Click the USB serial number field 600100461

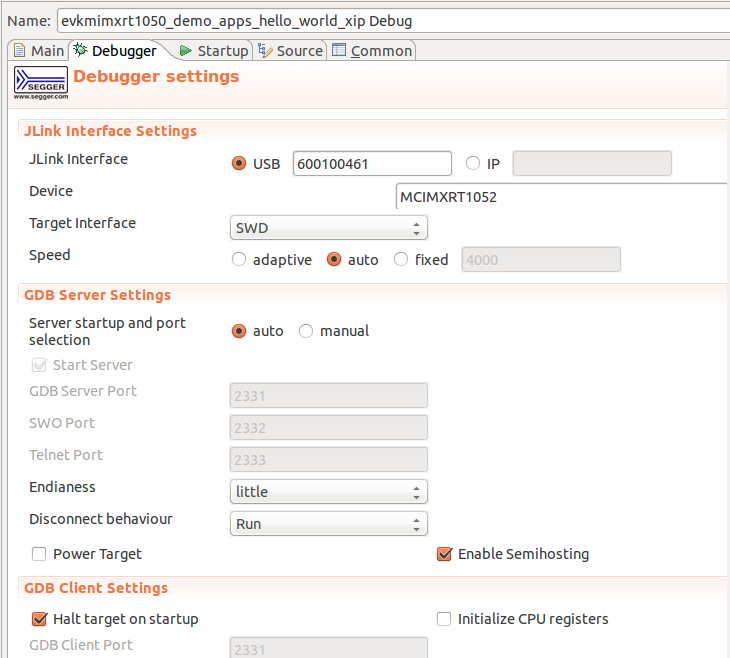click(x=372, y=163)
